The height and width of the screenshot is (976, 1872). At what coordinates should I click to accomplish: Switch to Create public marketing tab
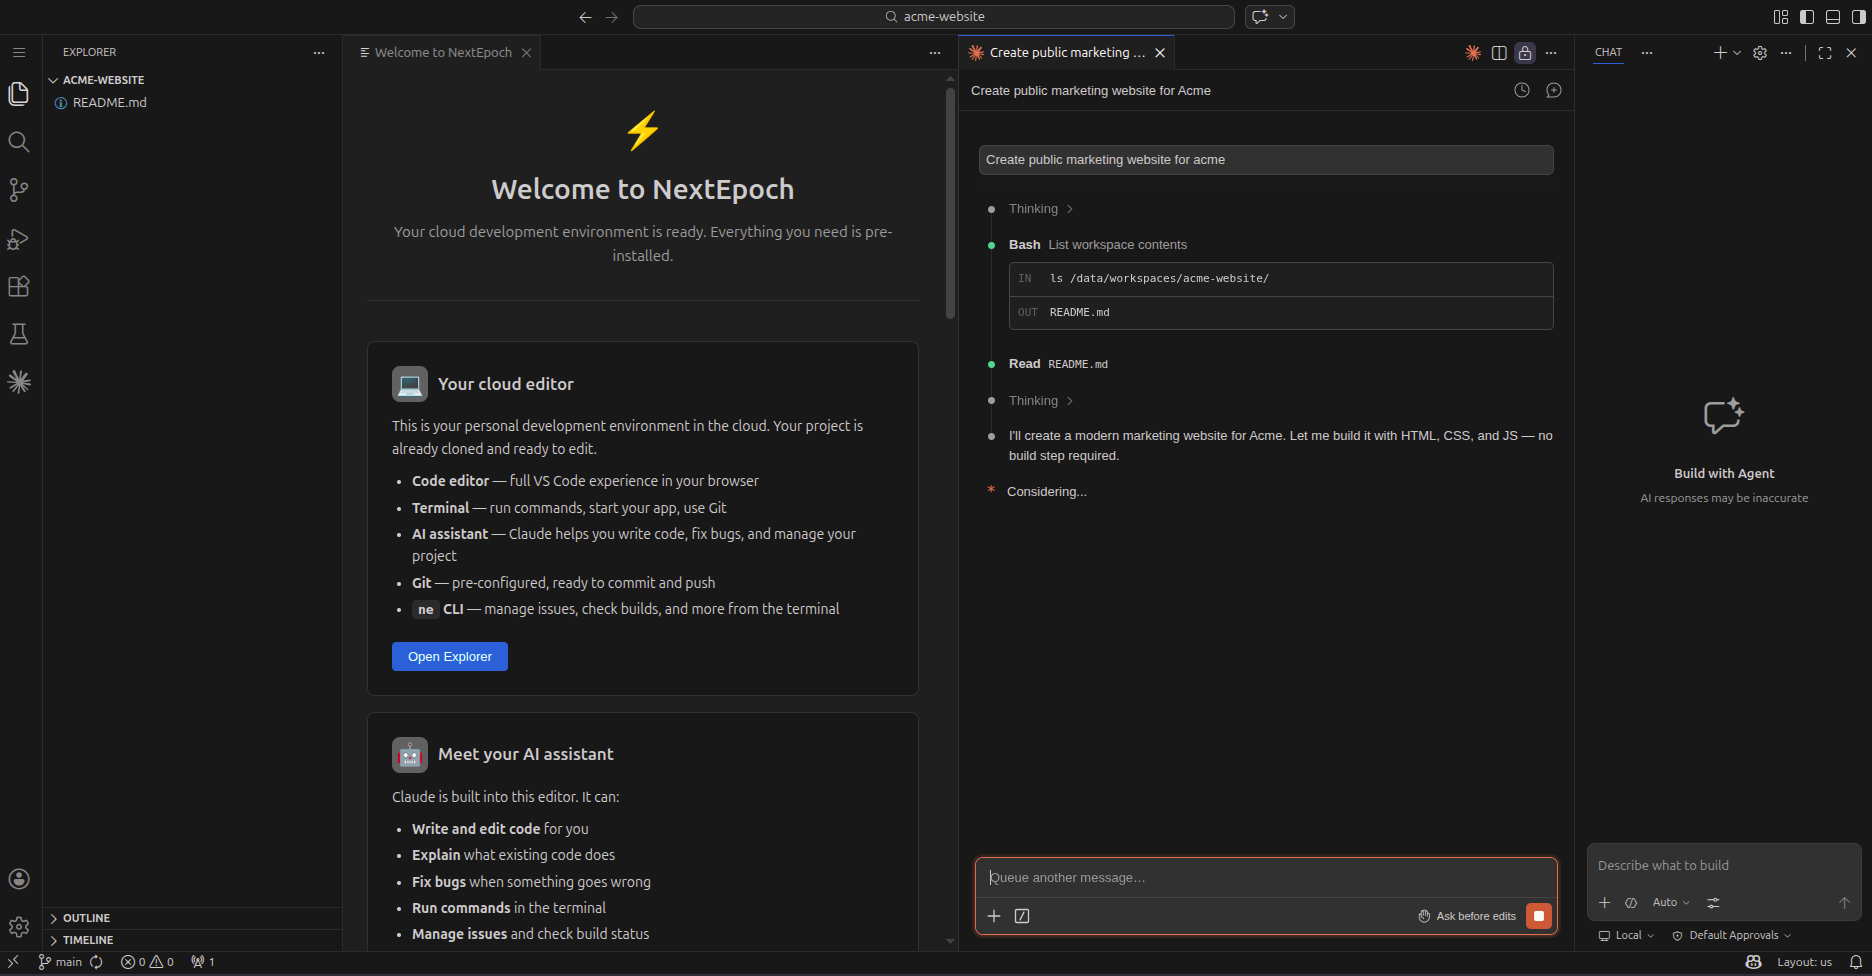click(1067, 53)
